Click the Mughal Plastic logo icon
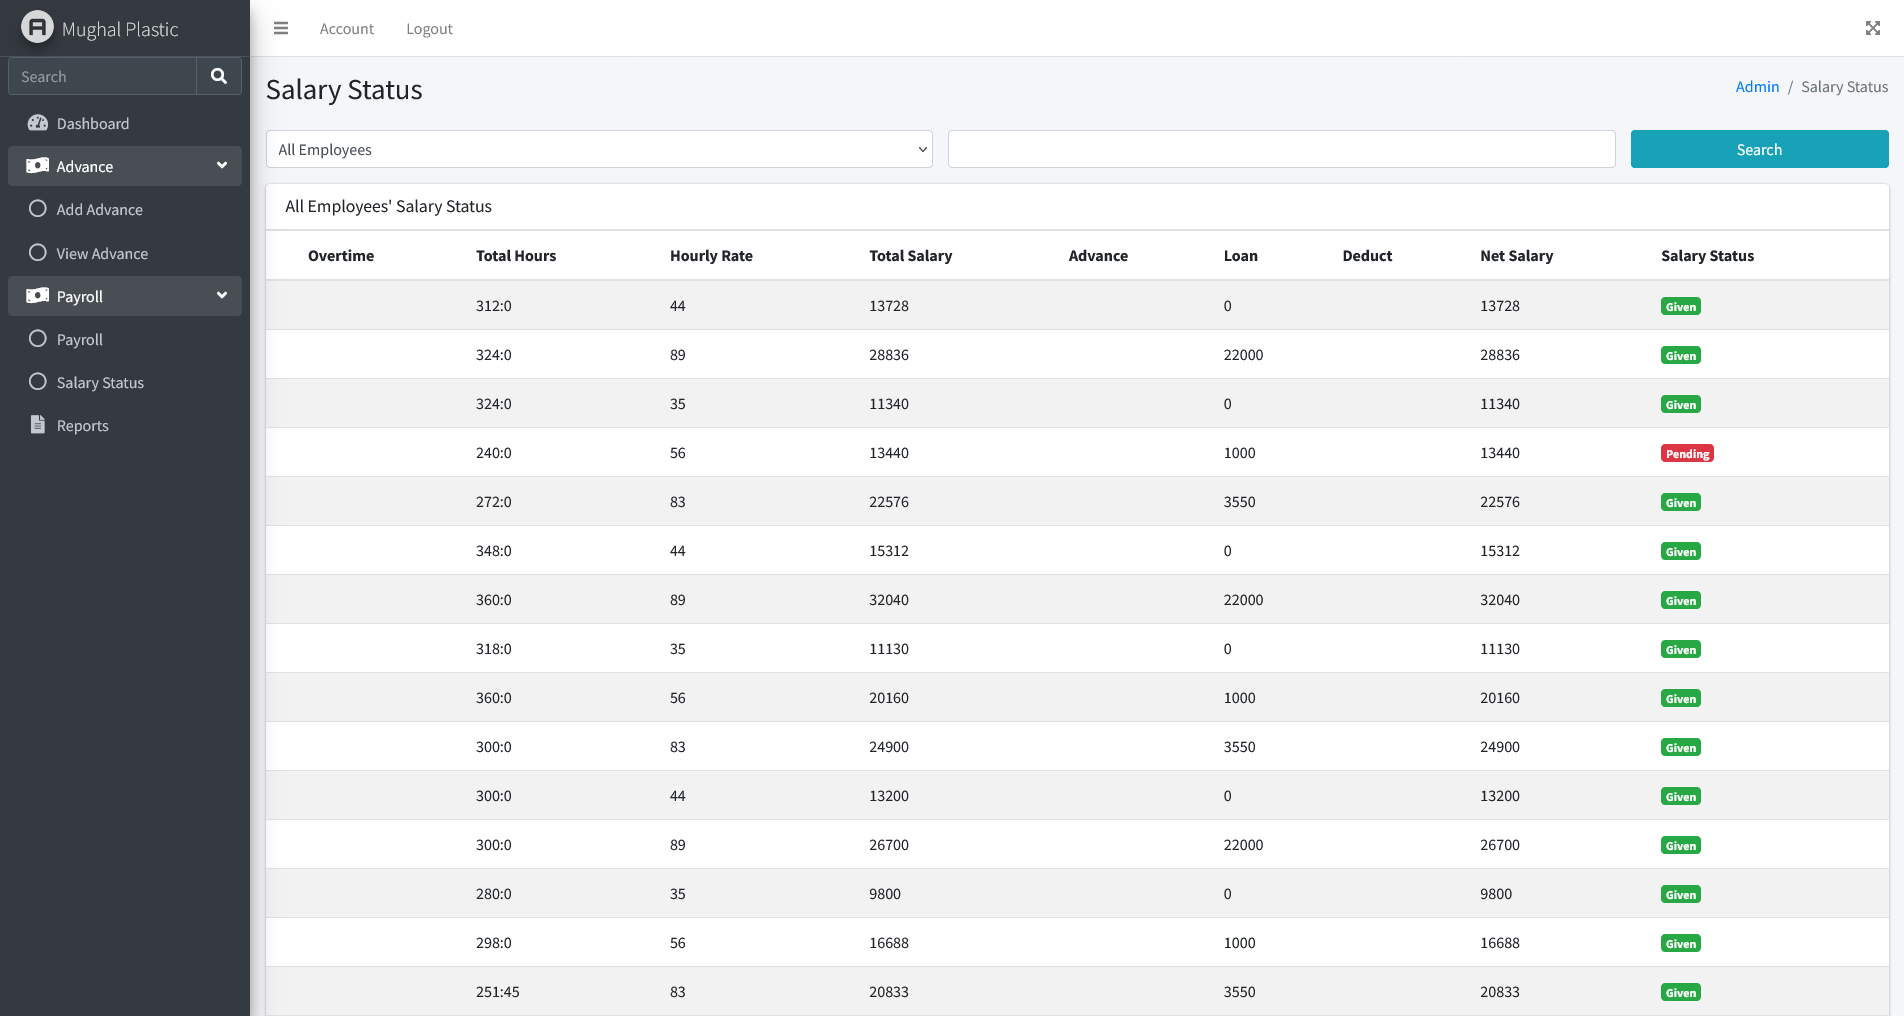This screenshot has width=1904, height=1016. (x=37, y=27)
